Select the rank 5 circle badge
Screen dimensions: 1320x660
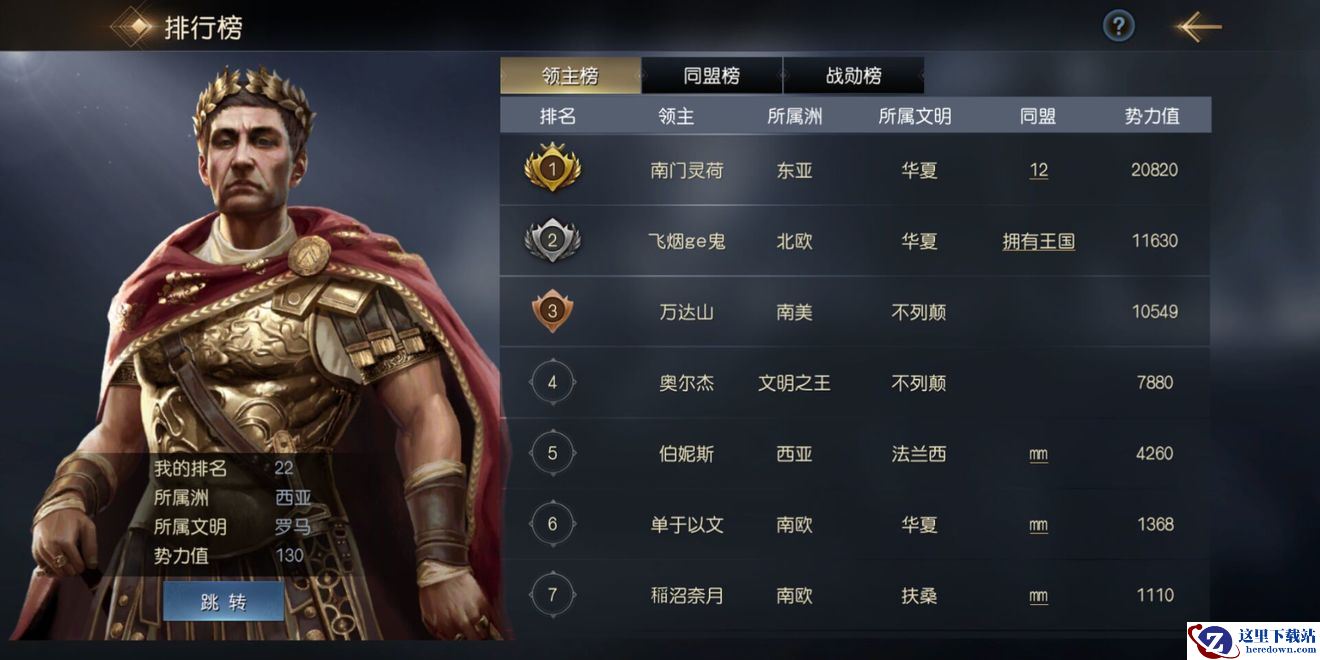[552, 453]
